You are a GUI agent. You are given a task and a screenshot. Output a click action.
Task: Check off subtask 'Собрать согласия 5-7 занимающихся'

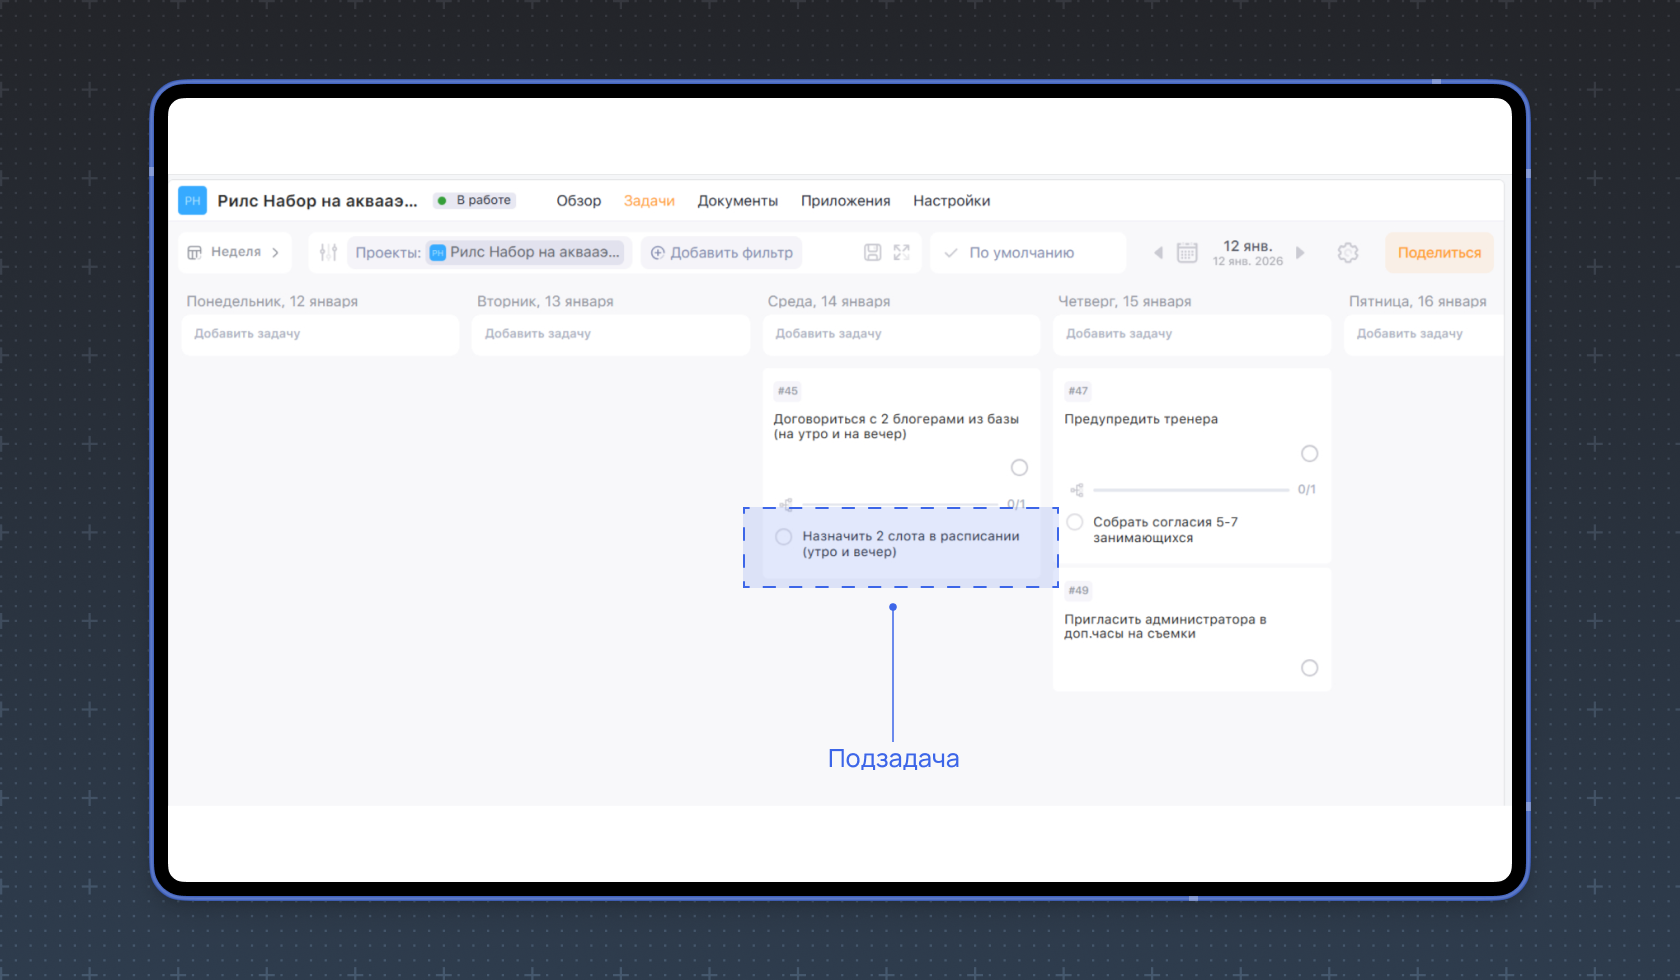click(1075, 522)
